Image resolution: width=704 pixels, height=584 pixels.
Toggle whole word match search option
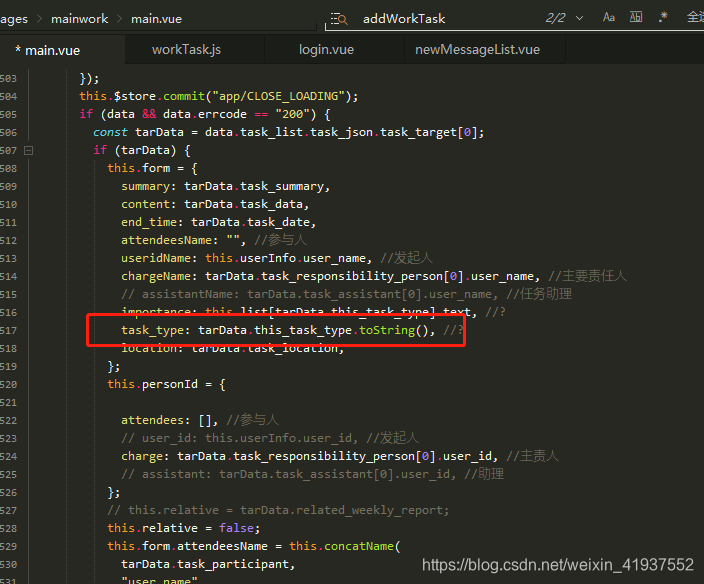tap(636, 18)
